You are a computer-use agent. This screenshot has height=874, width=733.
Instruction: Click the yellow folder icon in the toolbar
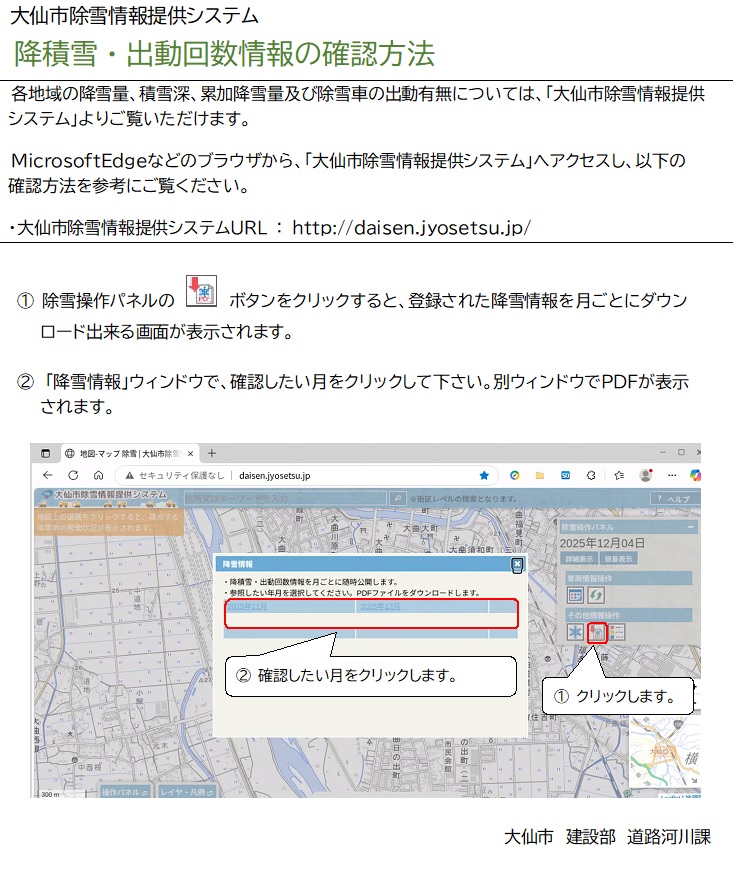tap(540, 475)
